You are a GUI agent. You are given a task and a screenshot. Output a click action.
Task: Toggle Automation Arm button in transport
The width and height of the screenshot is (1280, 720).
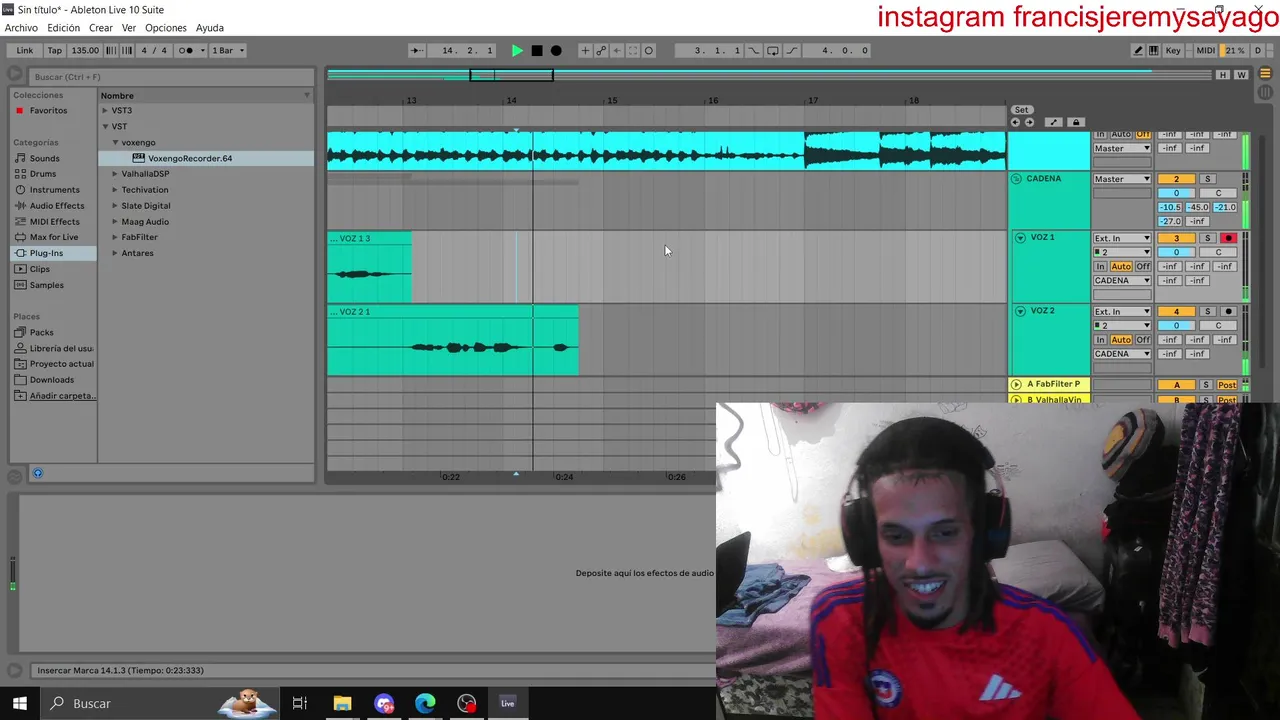pyautogui.click(x=601, y=50)
